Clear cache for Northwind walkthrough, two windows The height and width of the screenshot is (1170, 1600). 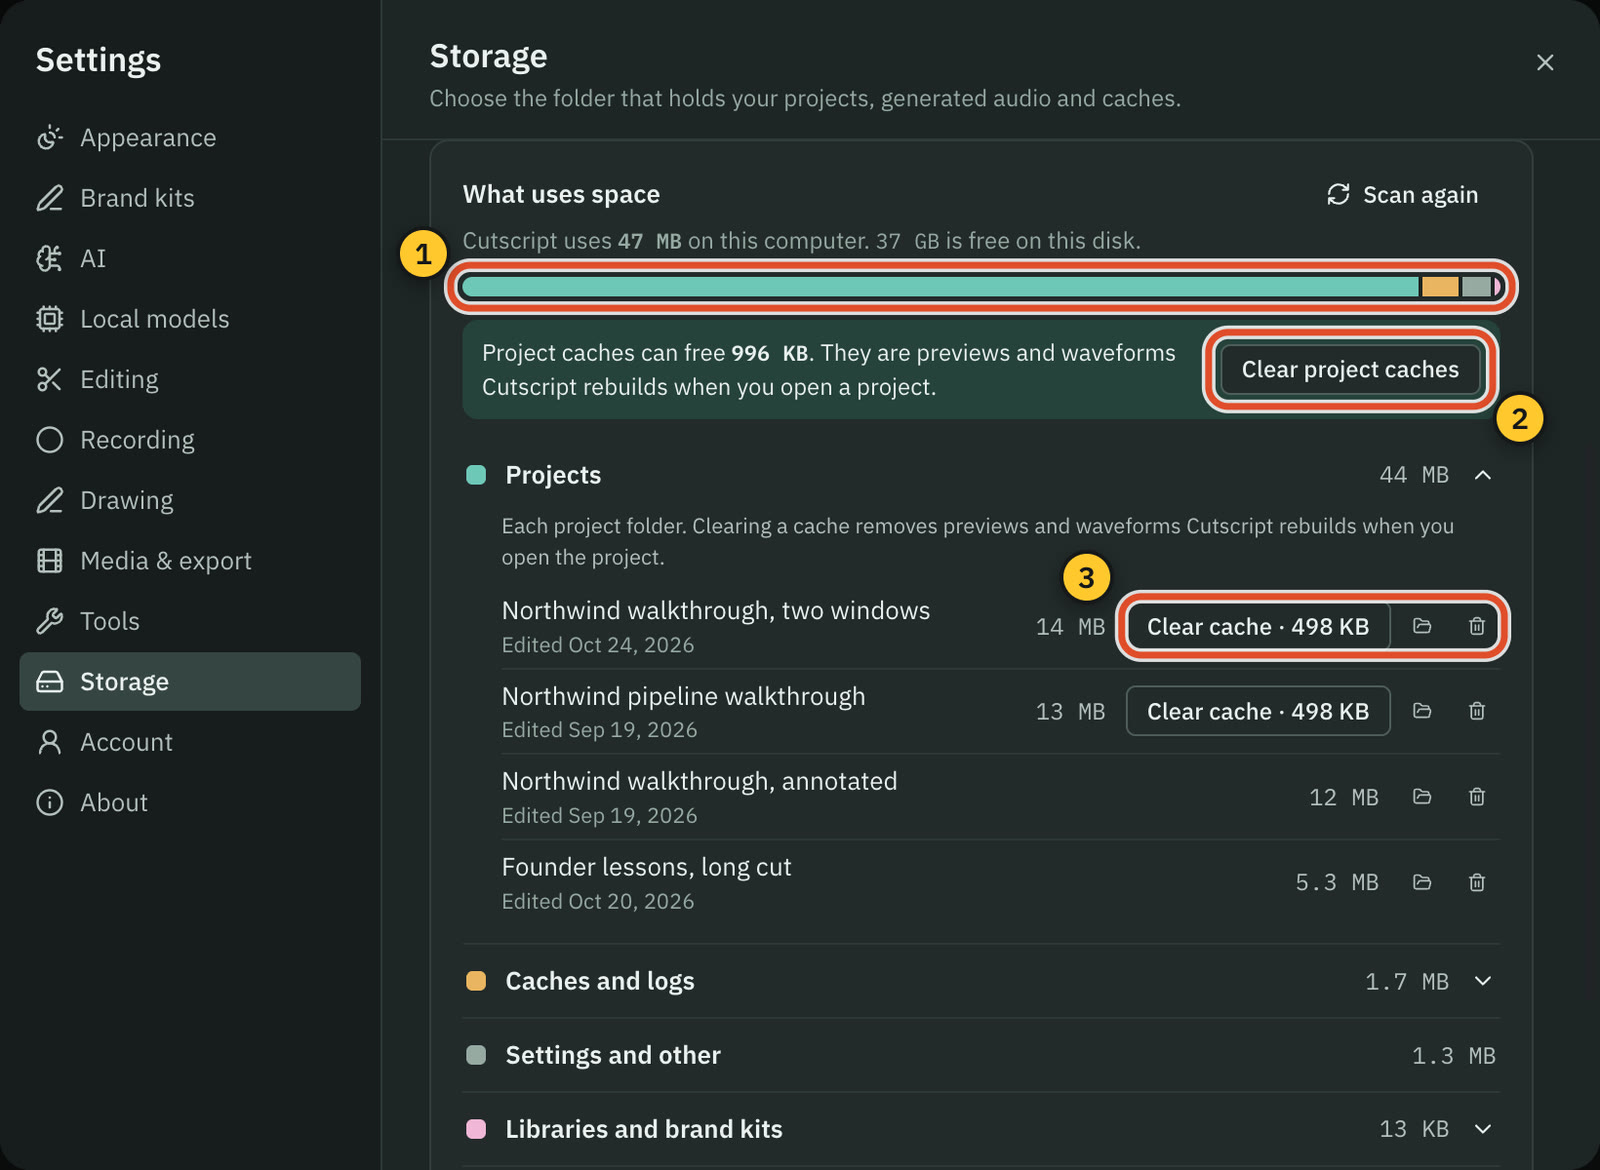tap(1258, 627)
